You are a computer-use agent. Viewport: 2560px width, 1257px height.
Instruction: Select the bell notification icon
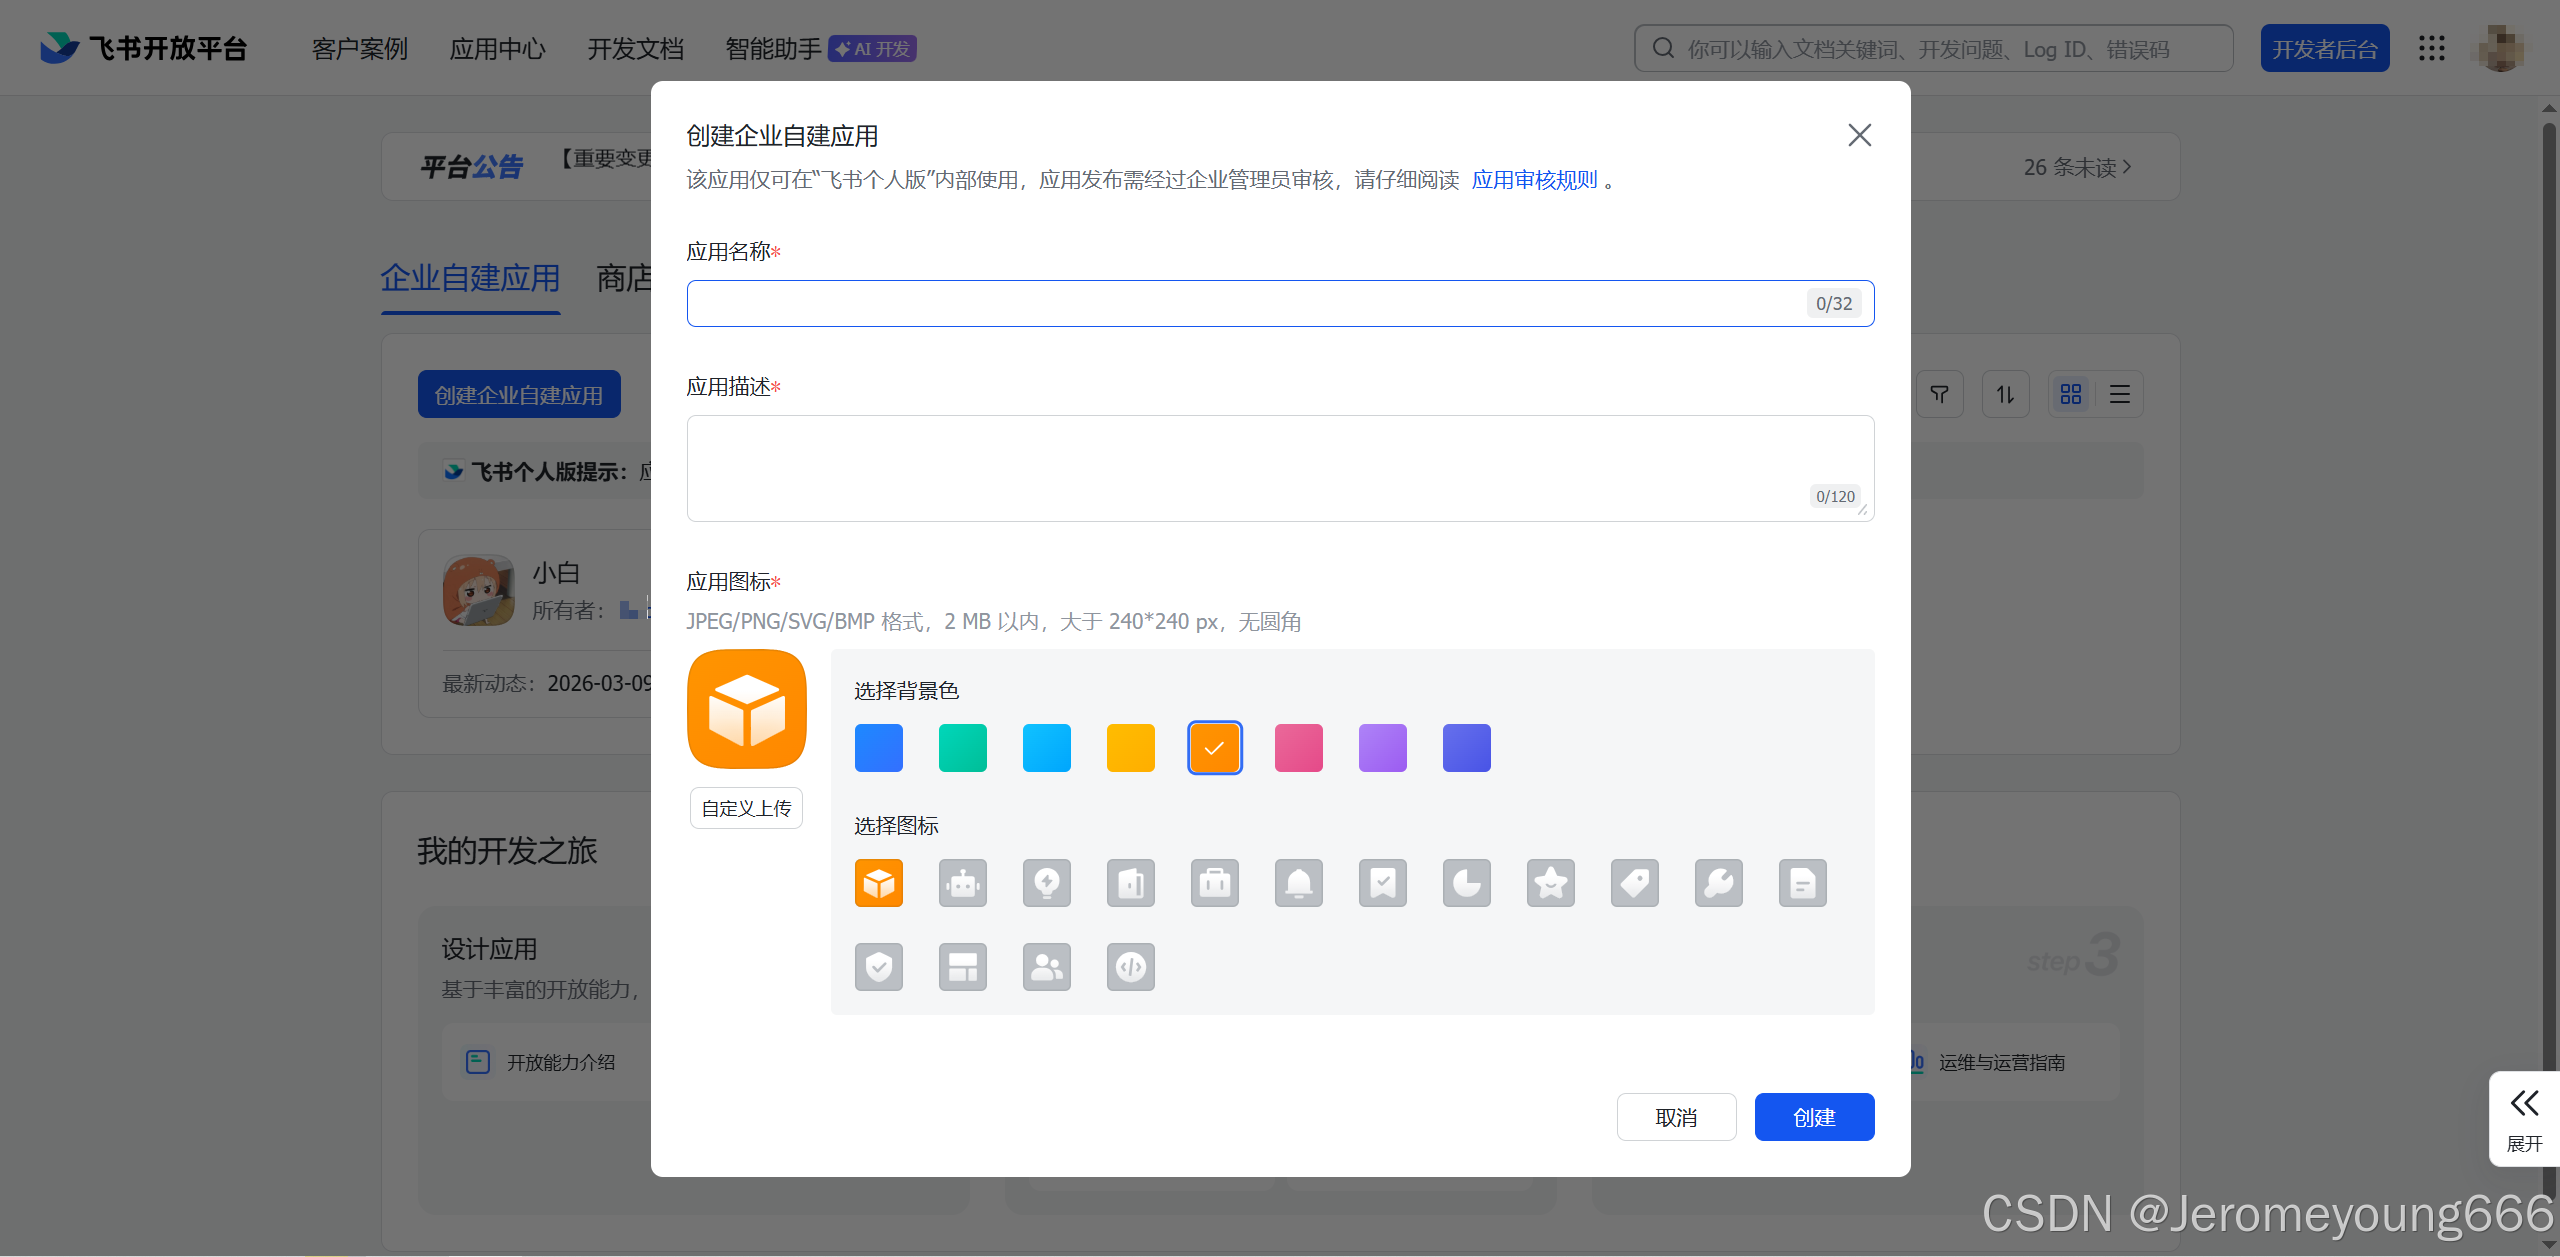click(1298, 883)
